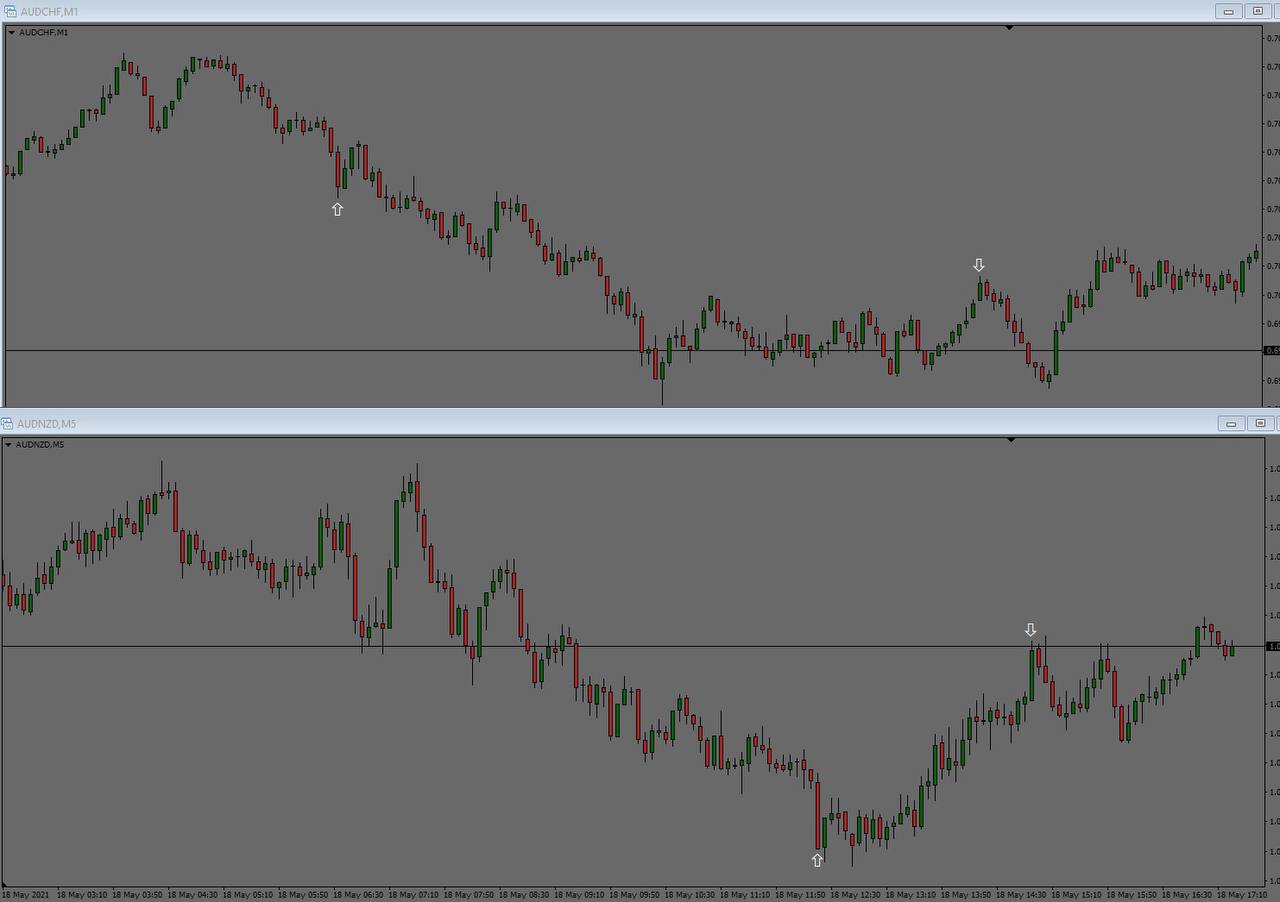Select the up arrow signal on AUDNZD chart
This screenshot has width=1280, height=902.
(817, 860)
